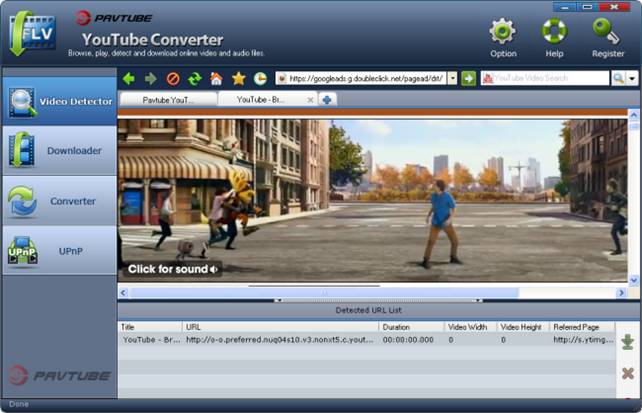Click the Referred Page column header
Viewport: 642px width, 413px height.
tap(582, 327)
